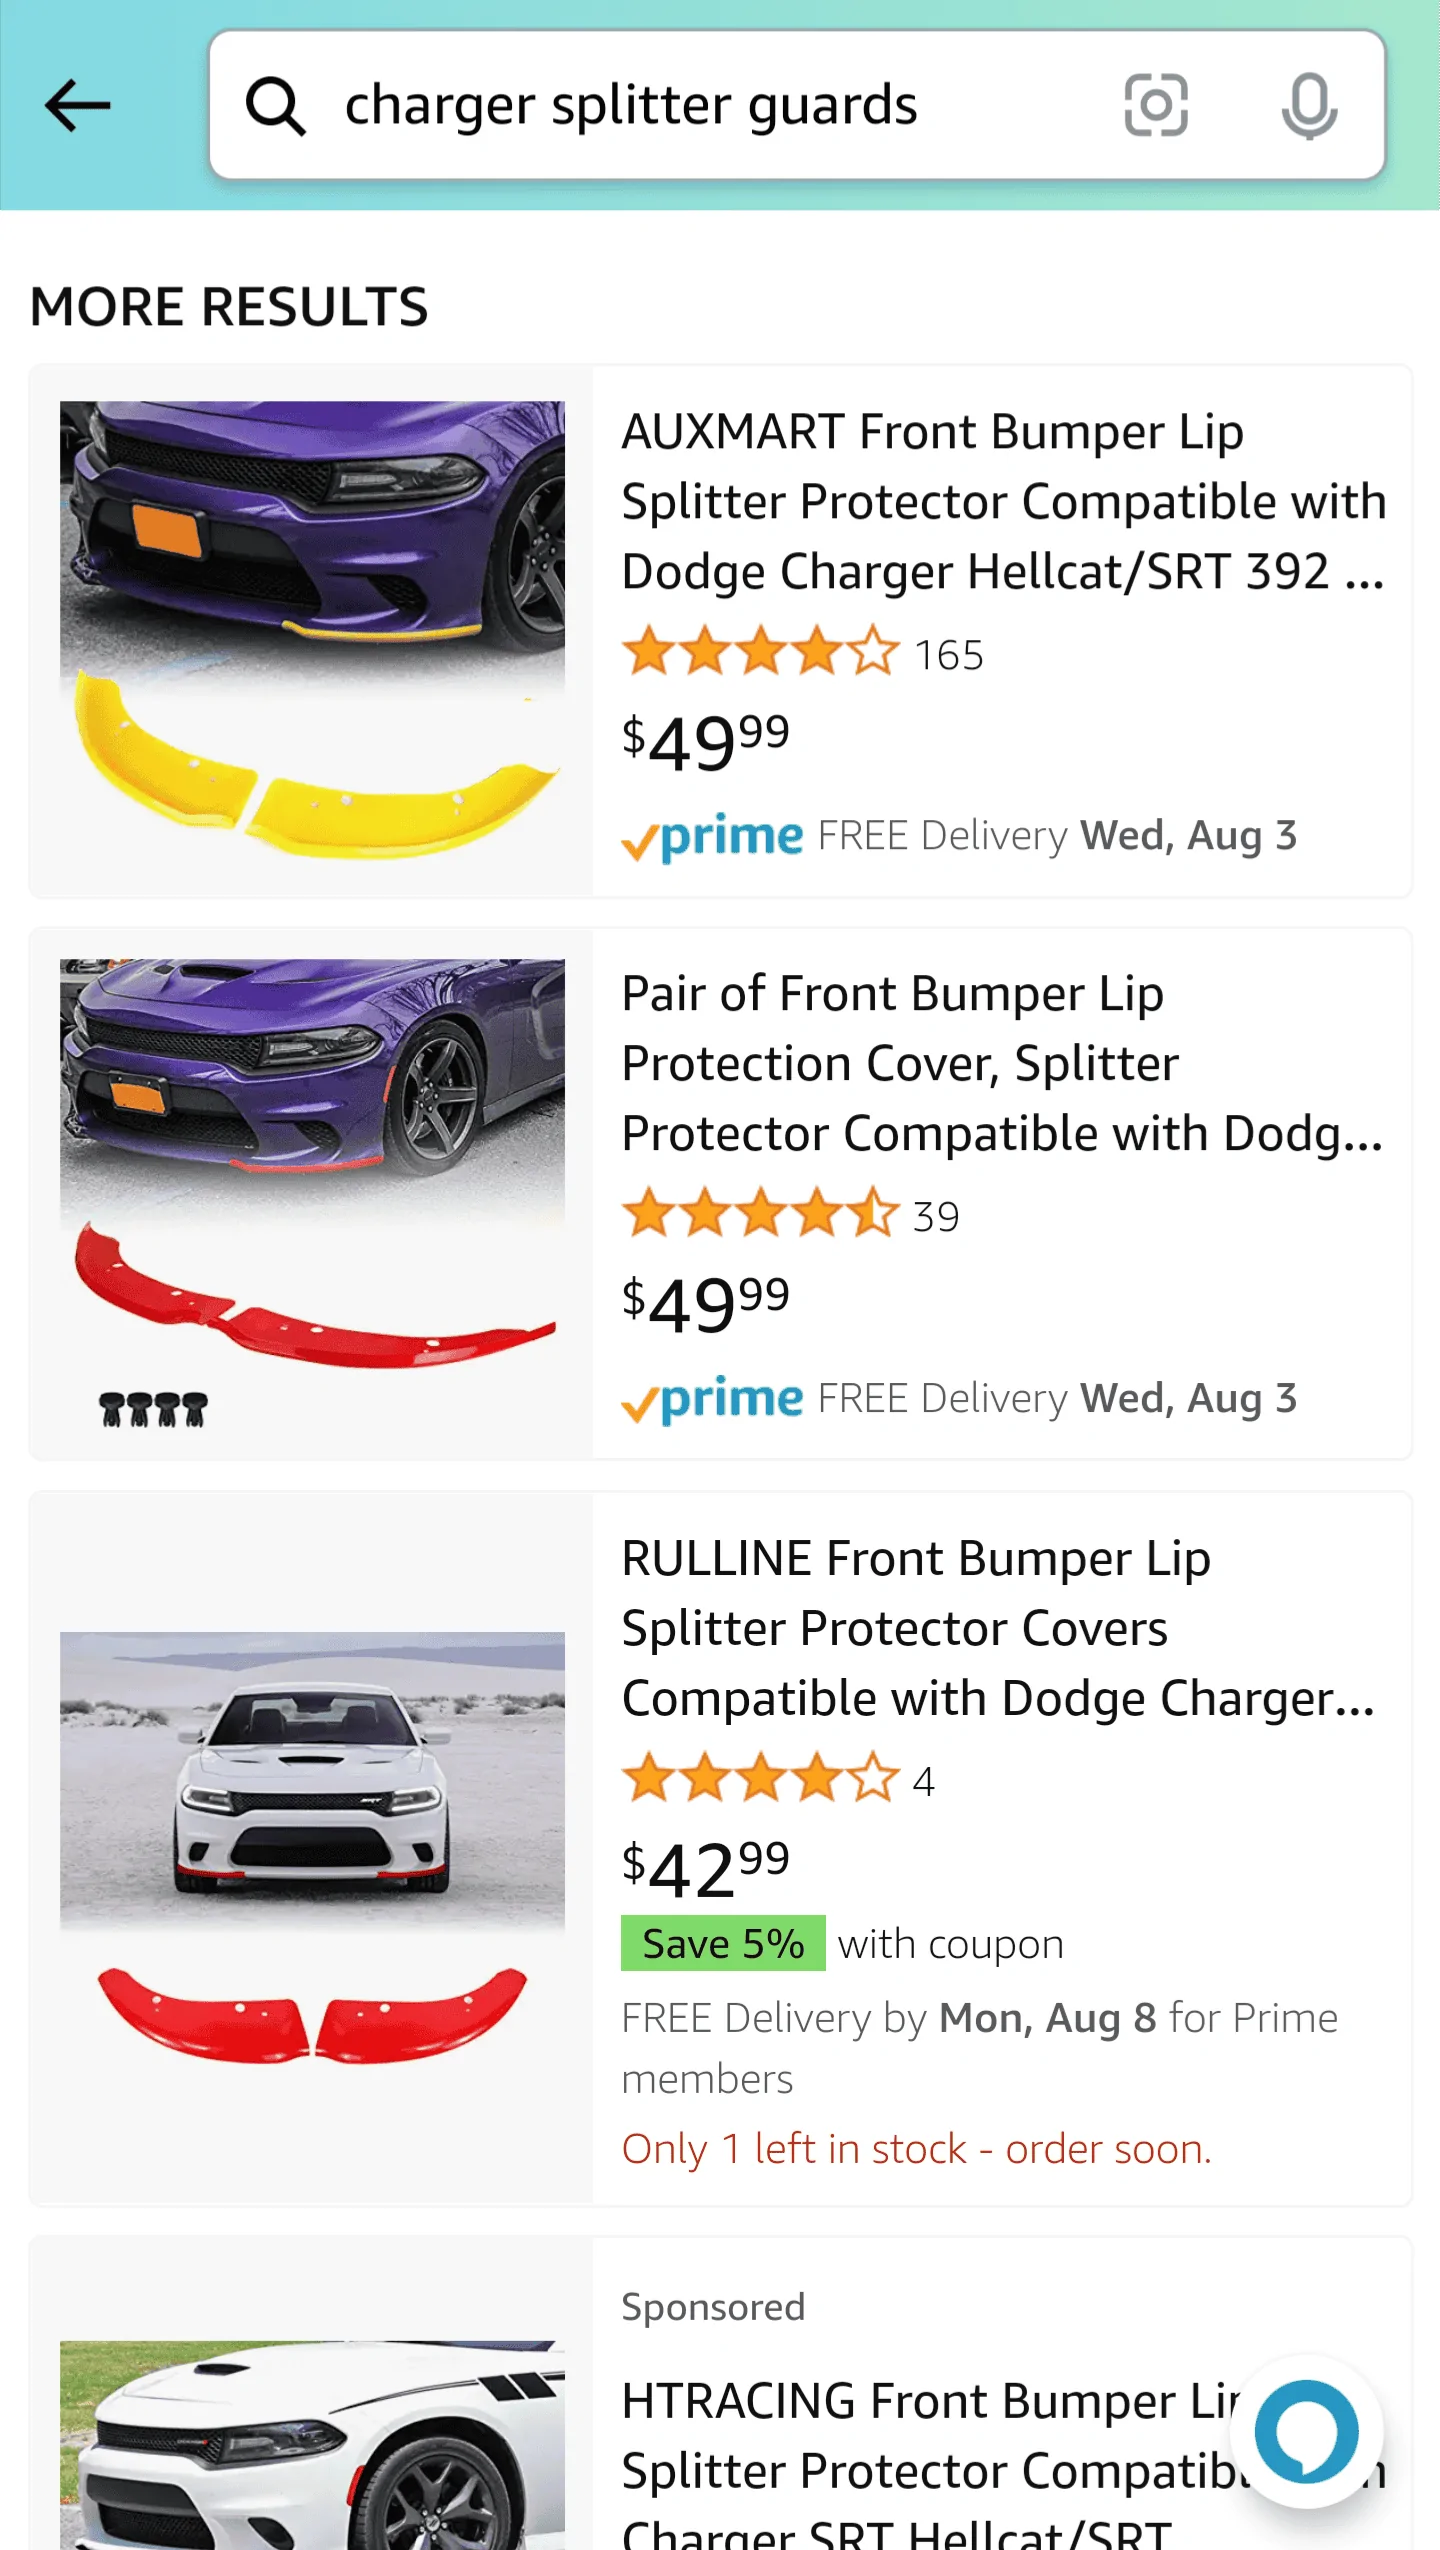This screenshot has height=2550, width=1440.
Task: Open the AUXMART Front Bumper Lip listing
Action: click(1003, 501)
